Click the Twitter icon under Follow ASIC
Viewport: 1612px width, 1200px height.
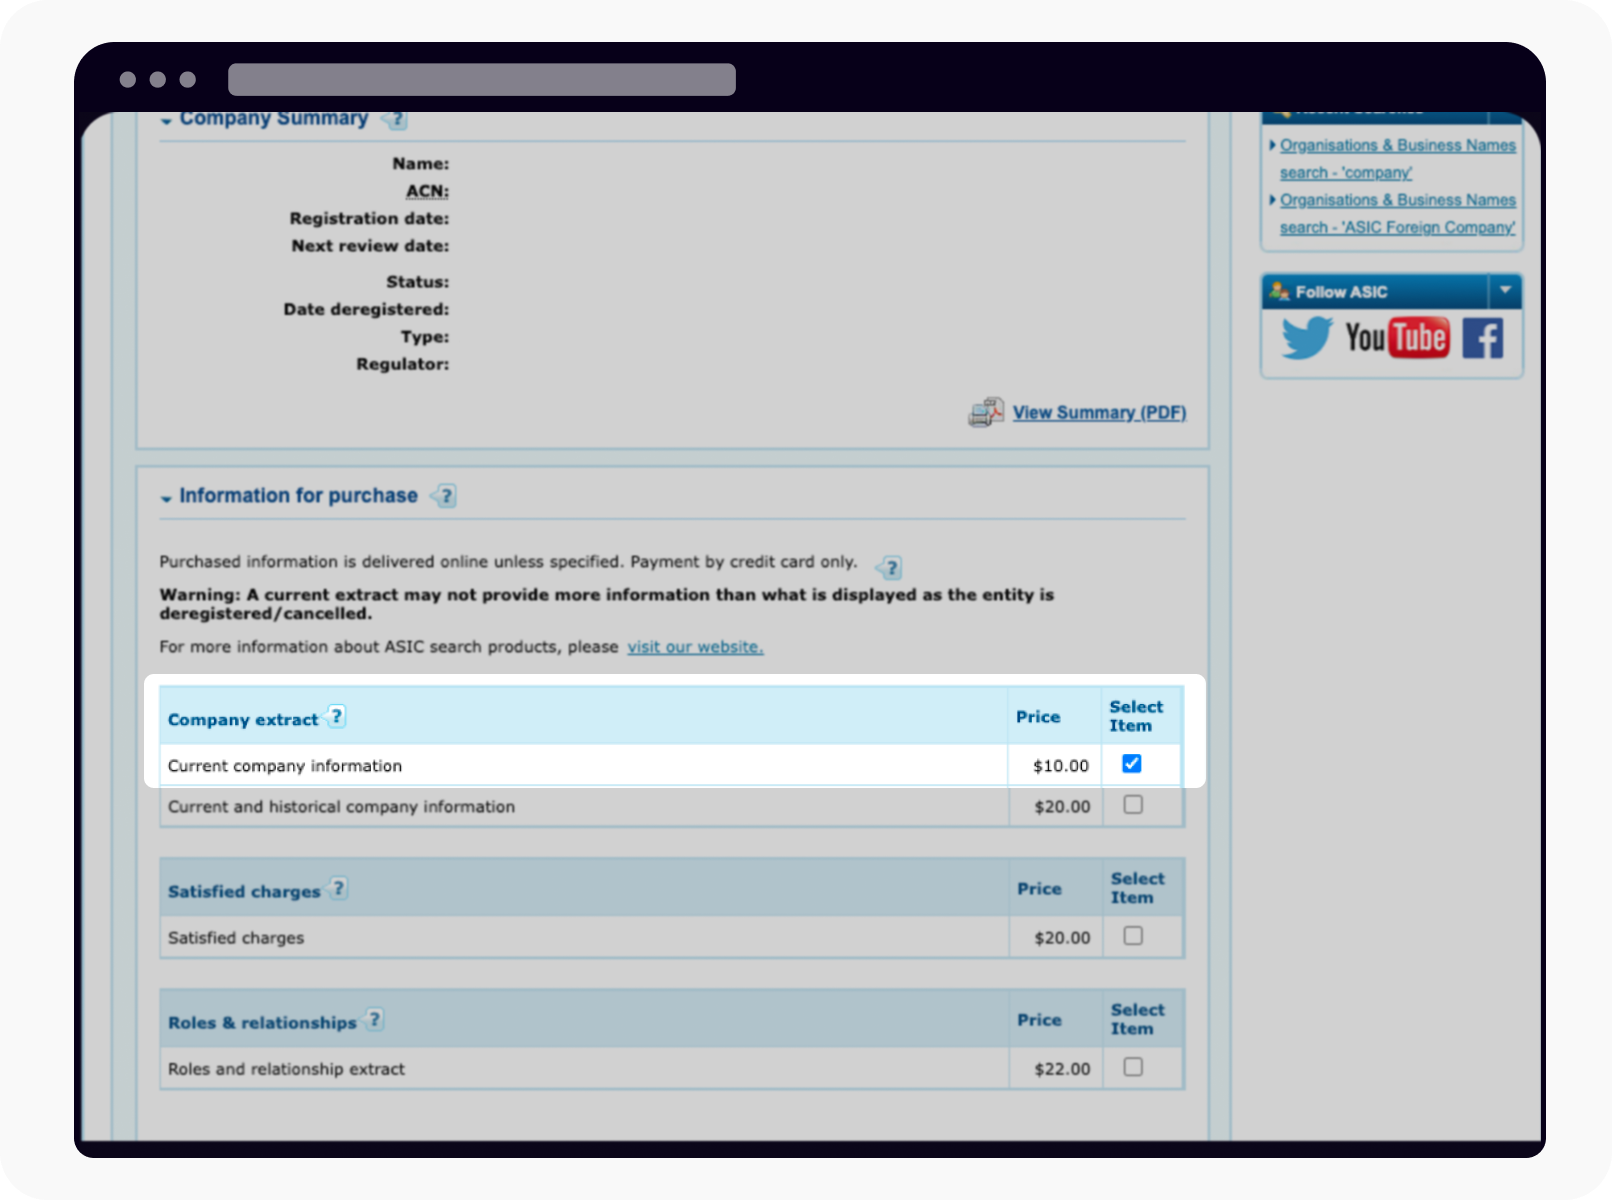coord(1310,338)
